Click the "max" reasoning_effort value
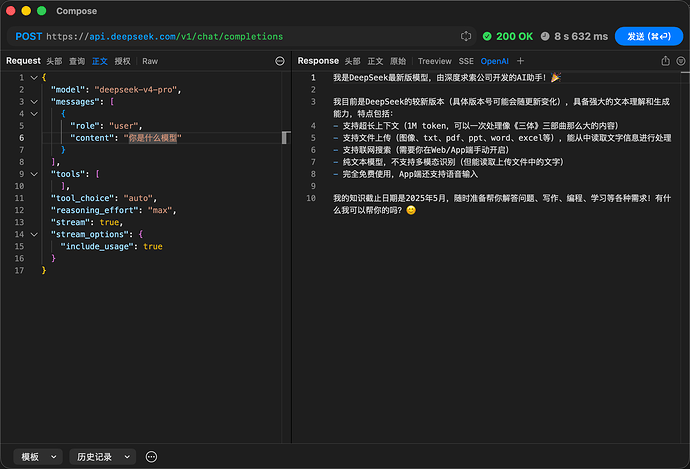Screen dimensions: 690x469 (160, 210)
